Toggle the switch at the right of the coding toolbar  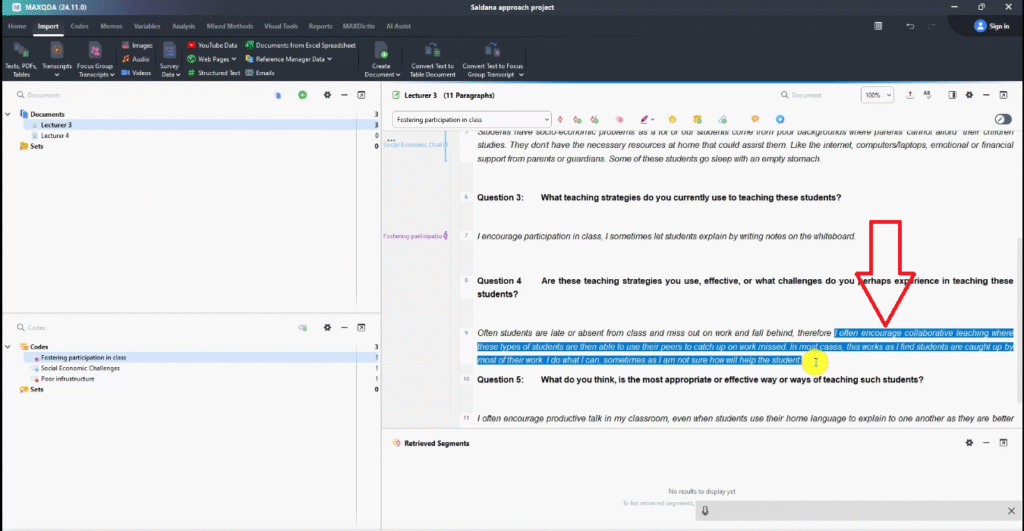click(1002, 120)
